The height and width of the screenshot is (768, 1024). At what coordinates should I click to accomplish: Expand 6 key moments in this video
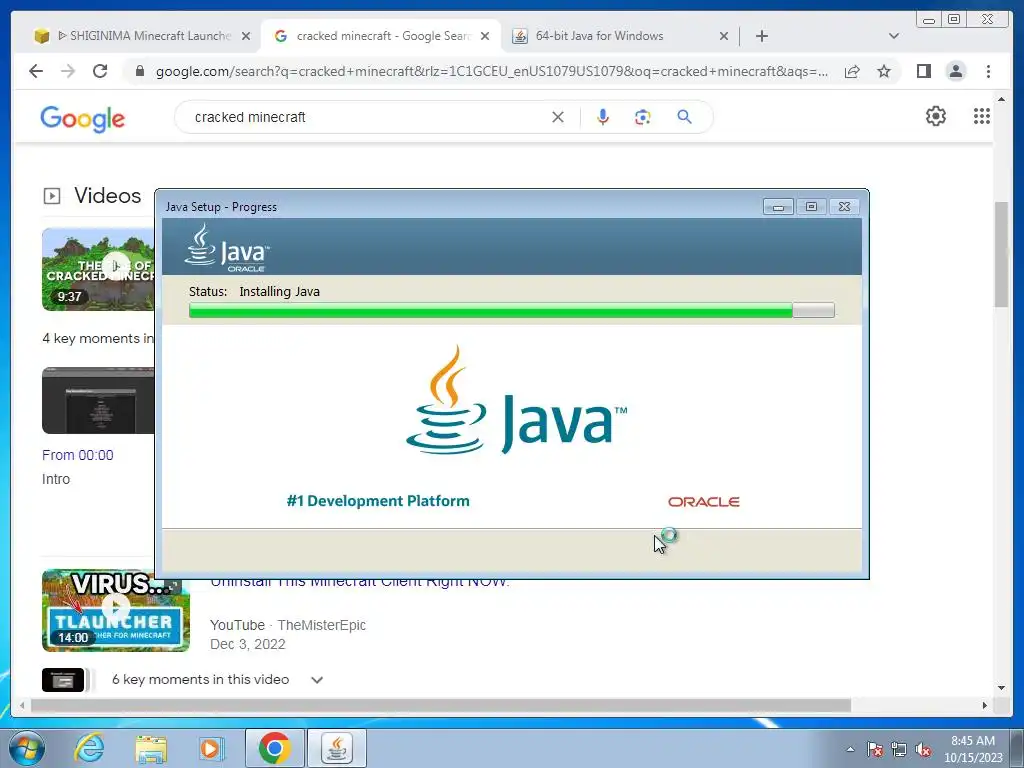(317, 680)
